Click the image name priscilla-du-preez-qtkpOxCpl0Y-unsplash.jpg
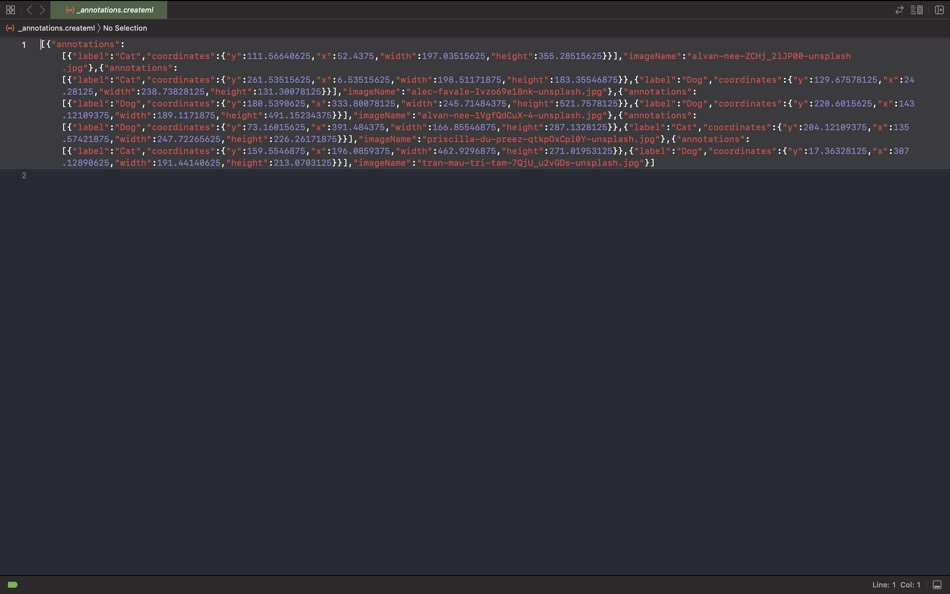Screen dimensions: 950x594 point(540,139)
